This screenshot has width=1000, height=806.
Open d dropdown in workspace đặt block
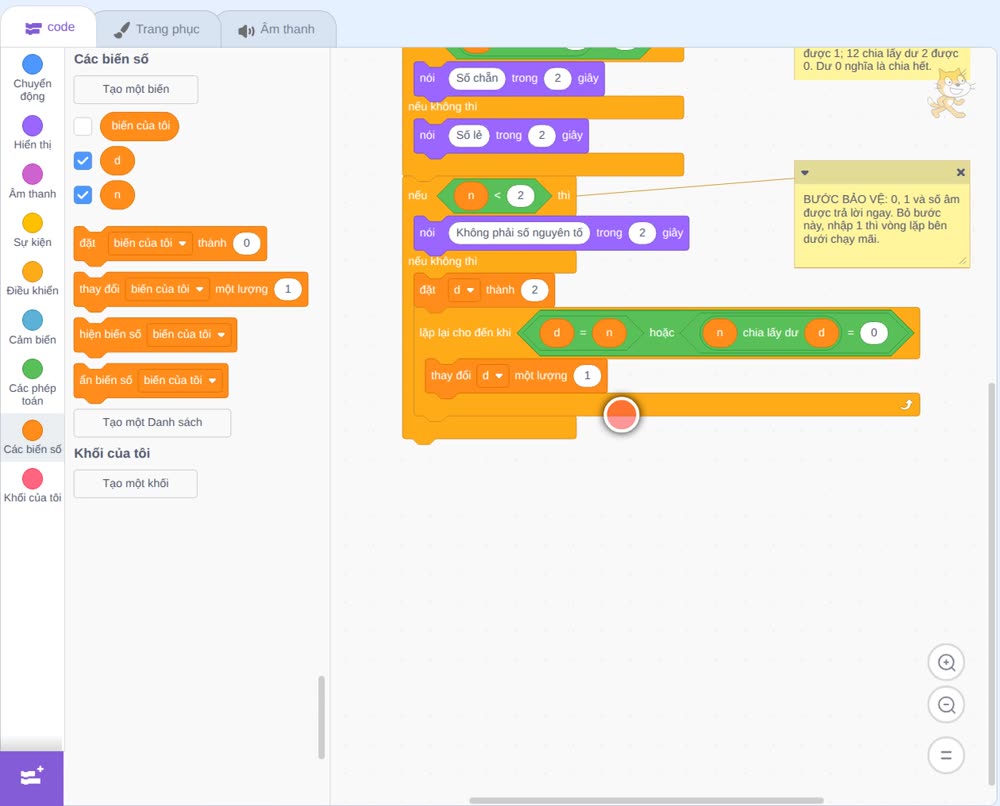(x=464, y=290)
